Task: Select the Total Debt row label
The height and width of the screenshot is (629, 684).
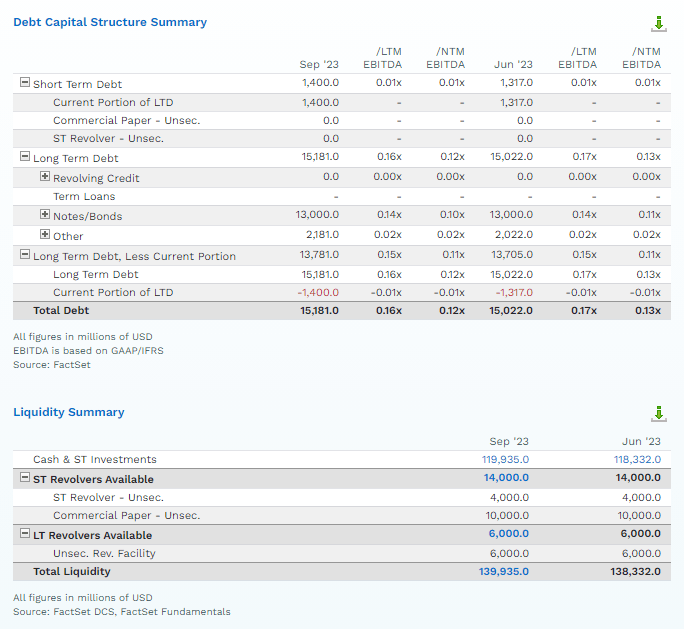Action: click(x=62, y=311)
